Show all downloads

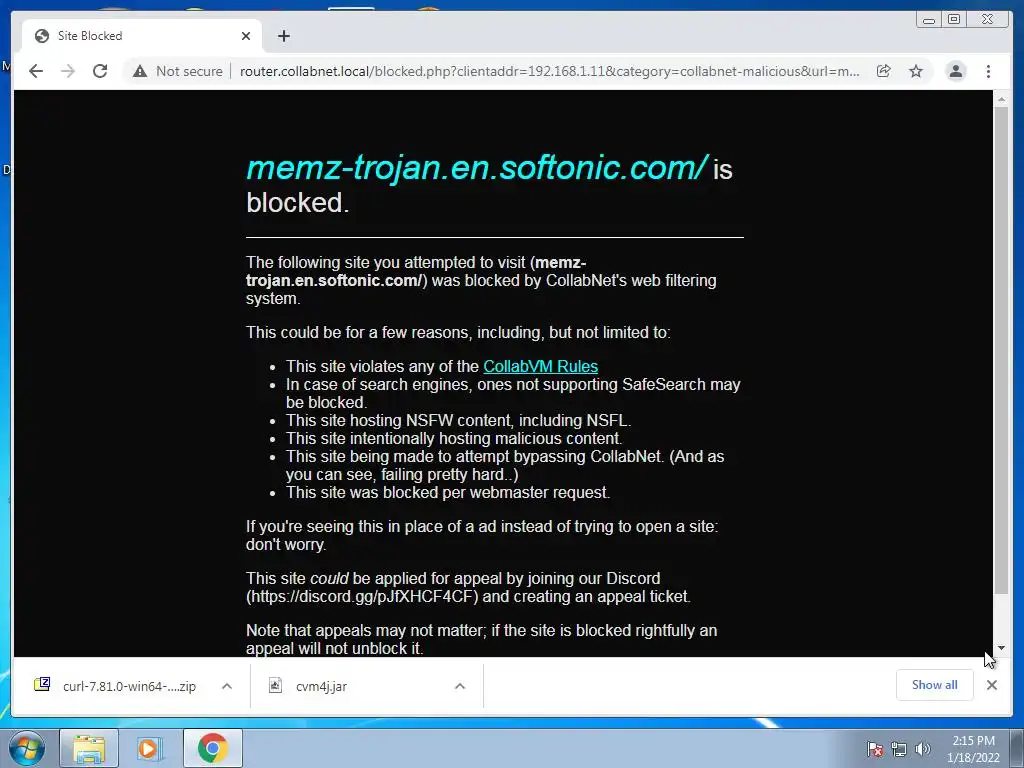pos(935,685)
